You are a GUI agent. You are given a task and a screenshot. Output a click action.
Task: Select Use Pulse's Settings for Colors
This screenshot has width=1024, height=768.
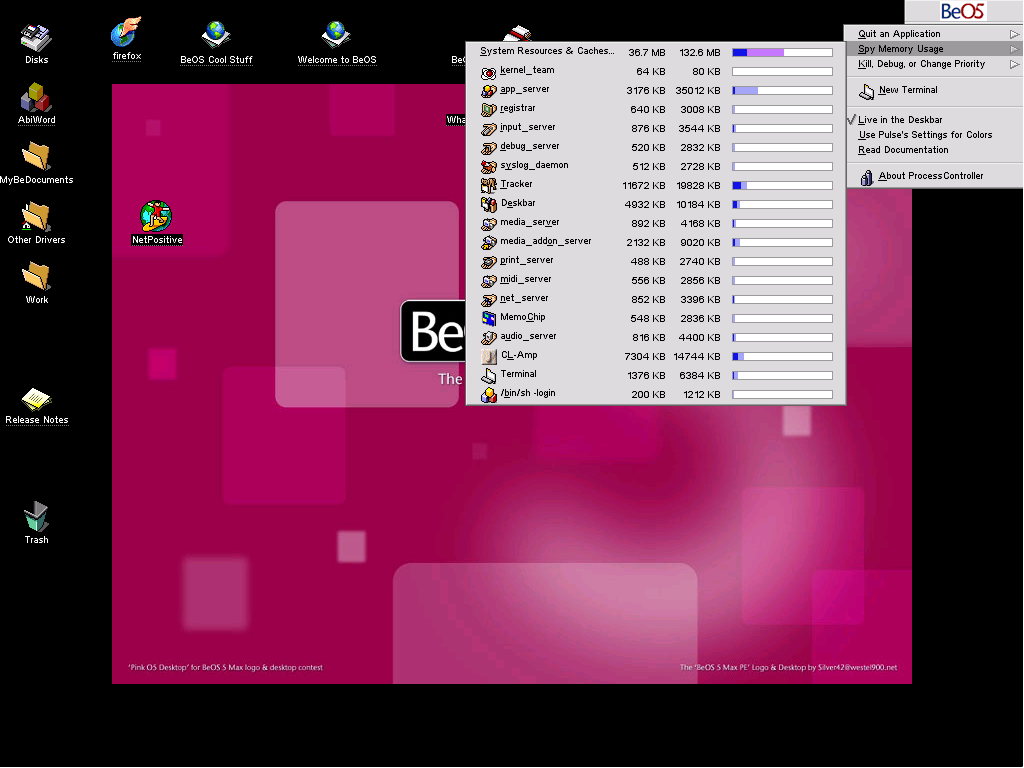(x=935, y=135)
